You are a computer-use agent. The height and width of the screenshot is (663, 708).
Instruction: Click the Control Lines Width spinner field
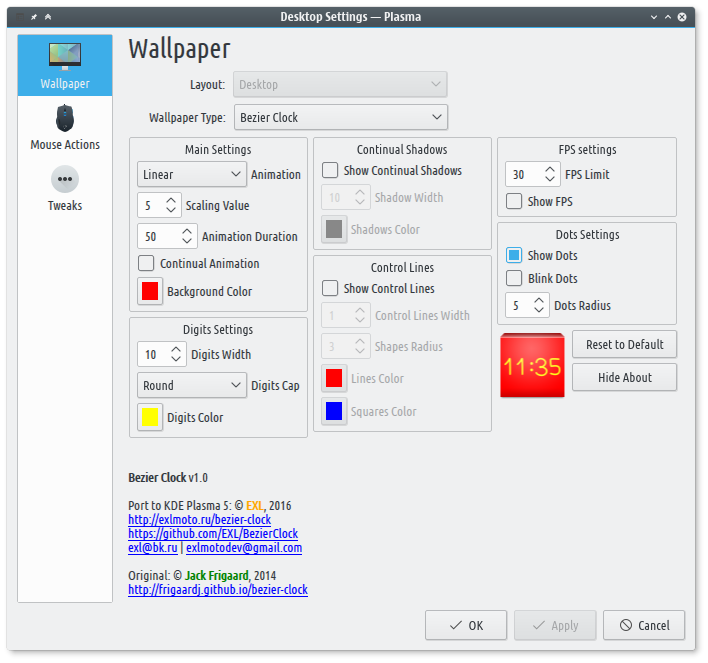[346, 315]
